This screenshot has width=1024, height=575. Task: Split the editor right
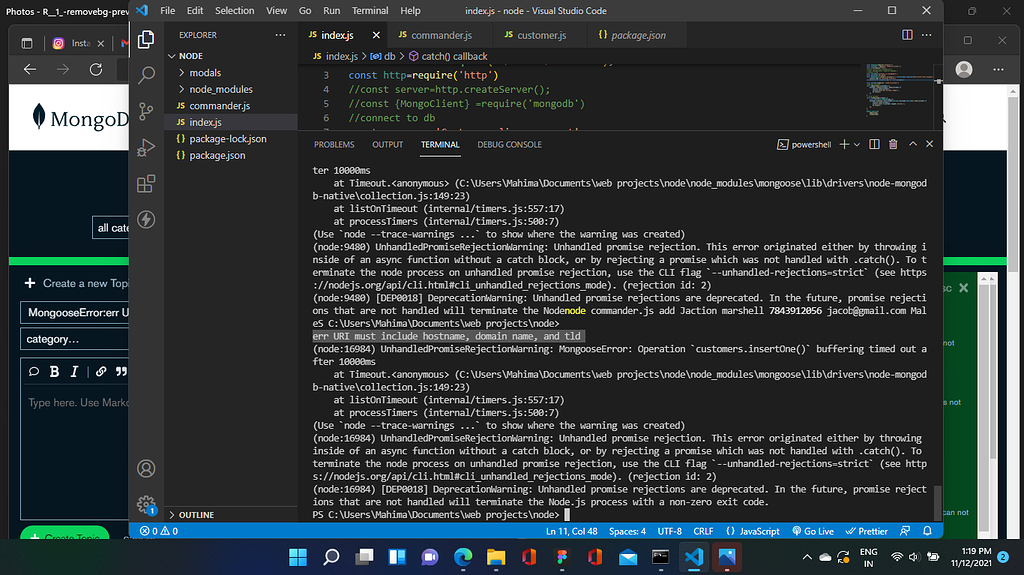coord(907,35)
